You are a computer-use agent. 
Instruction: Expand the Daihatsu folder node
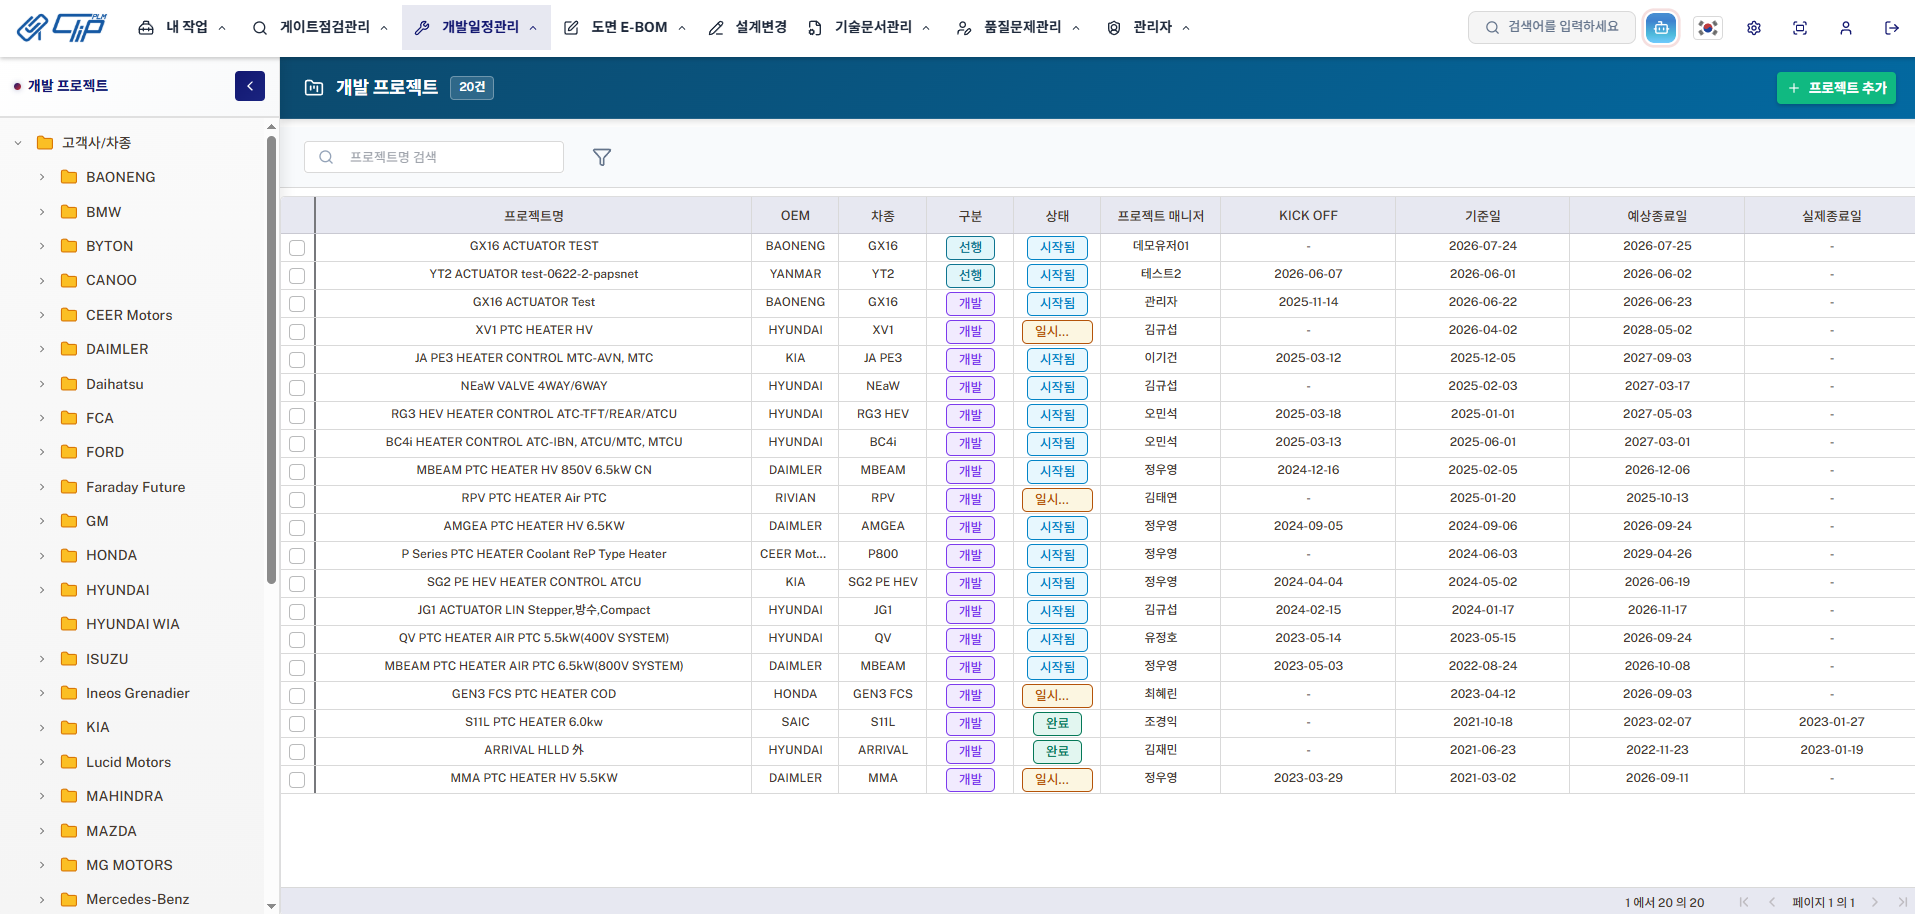point(42,384)
